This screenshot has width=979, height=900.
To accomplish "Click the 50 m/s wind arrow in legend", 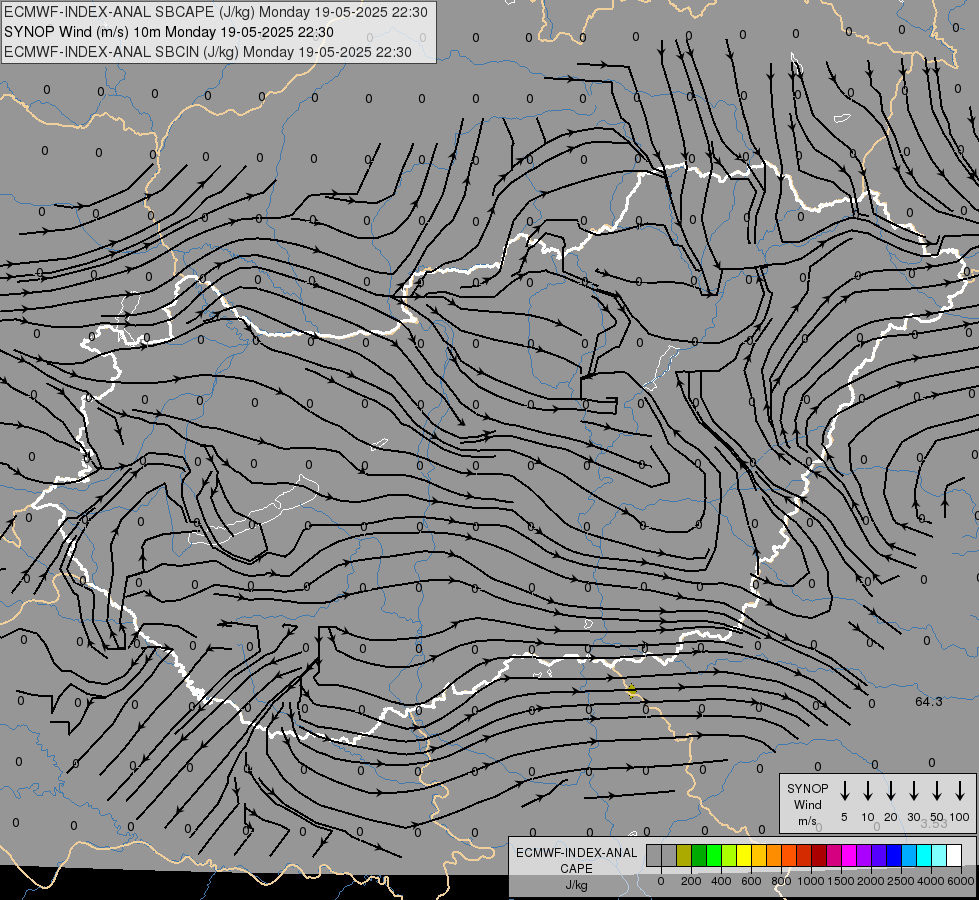I will pyautogui.click(x=937, y=790).
